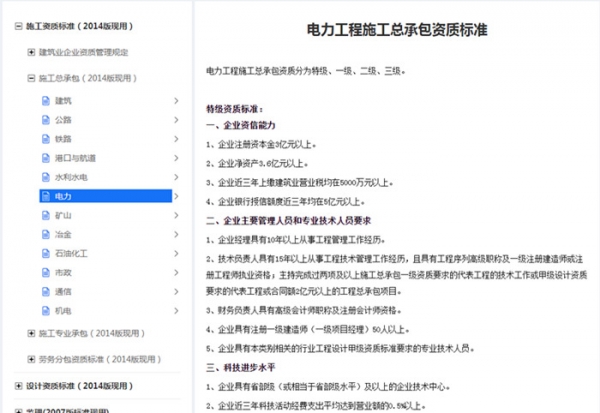Click the document icon beside 机电
The height and width of the screenshot is (413, 600).
45,311
